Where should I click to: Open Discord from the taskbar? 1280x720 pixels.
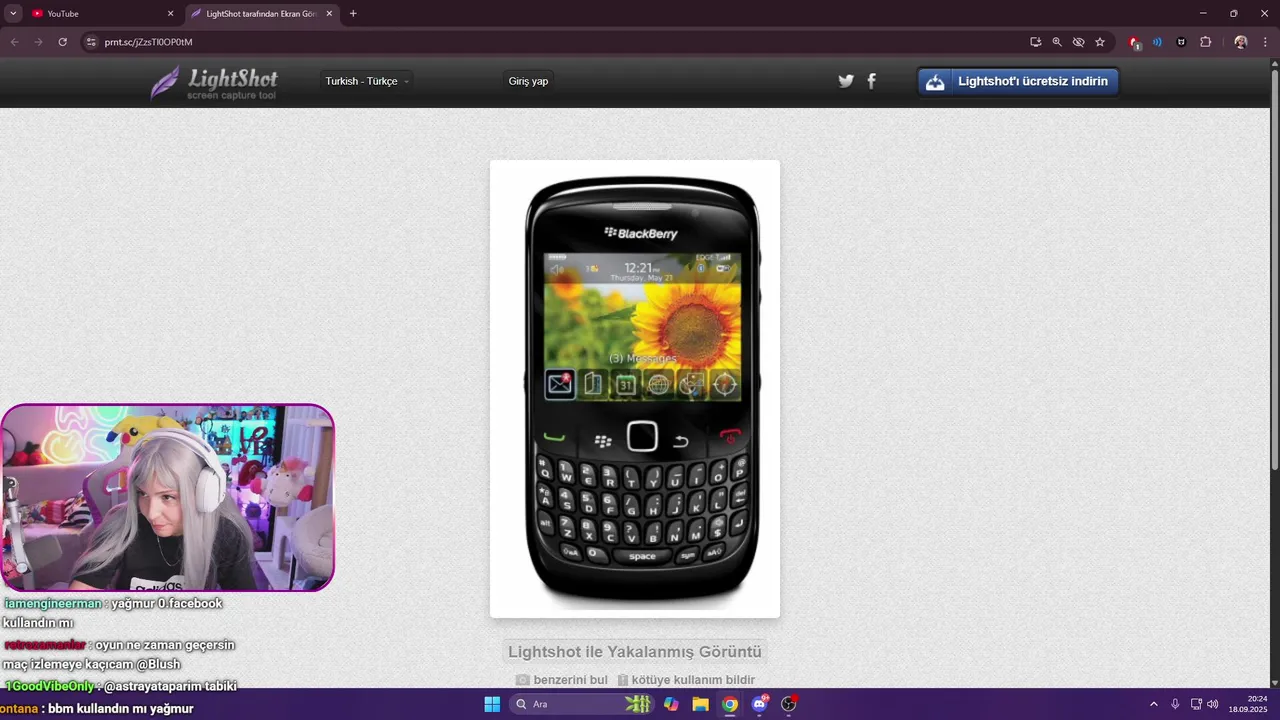tap(760, 704)
